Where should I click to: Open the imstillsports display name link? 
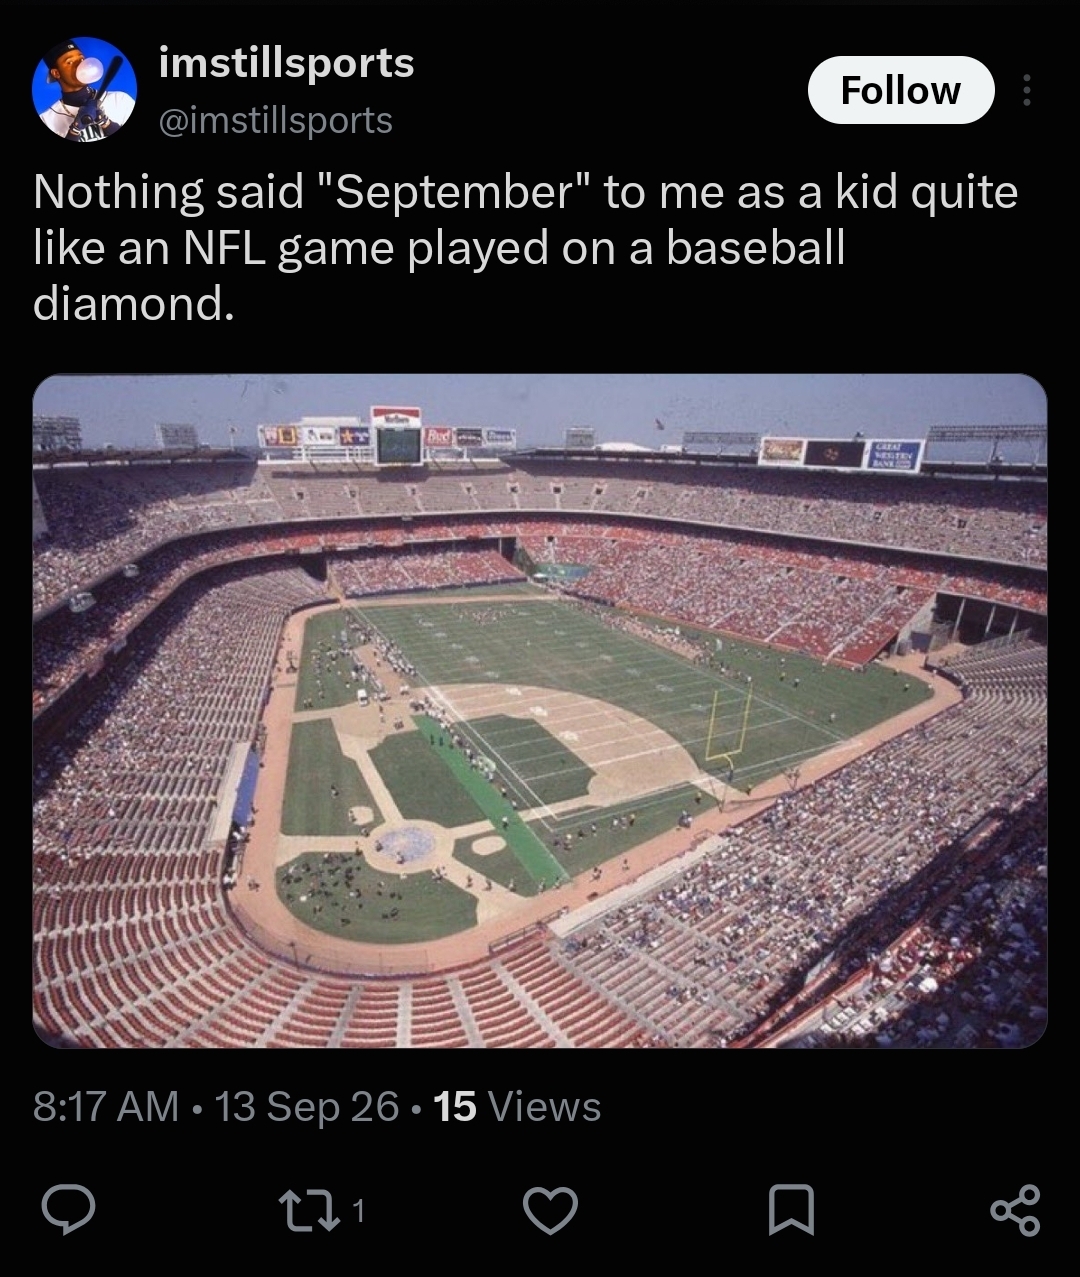(x=286, y=64)
